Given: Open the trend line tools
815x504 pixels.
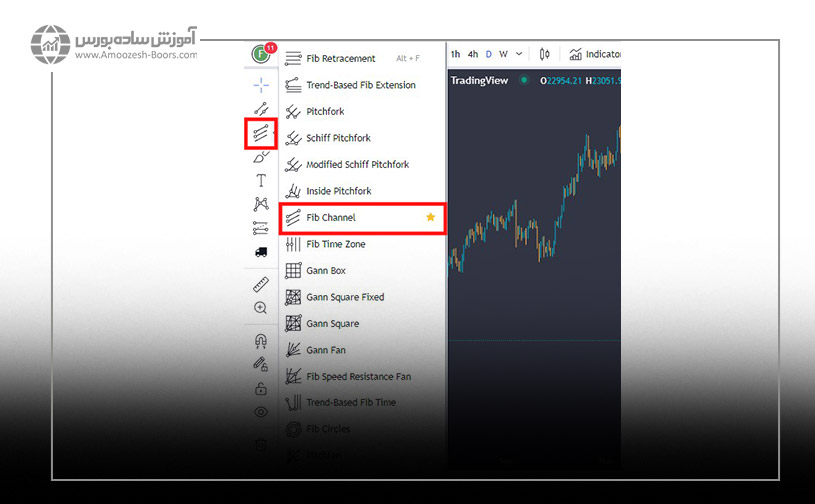Looking at the screenshot, I should point(261,109).
